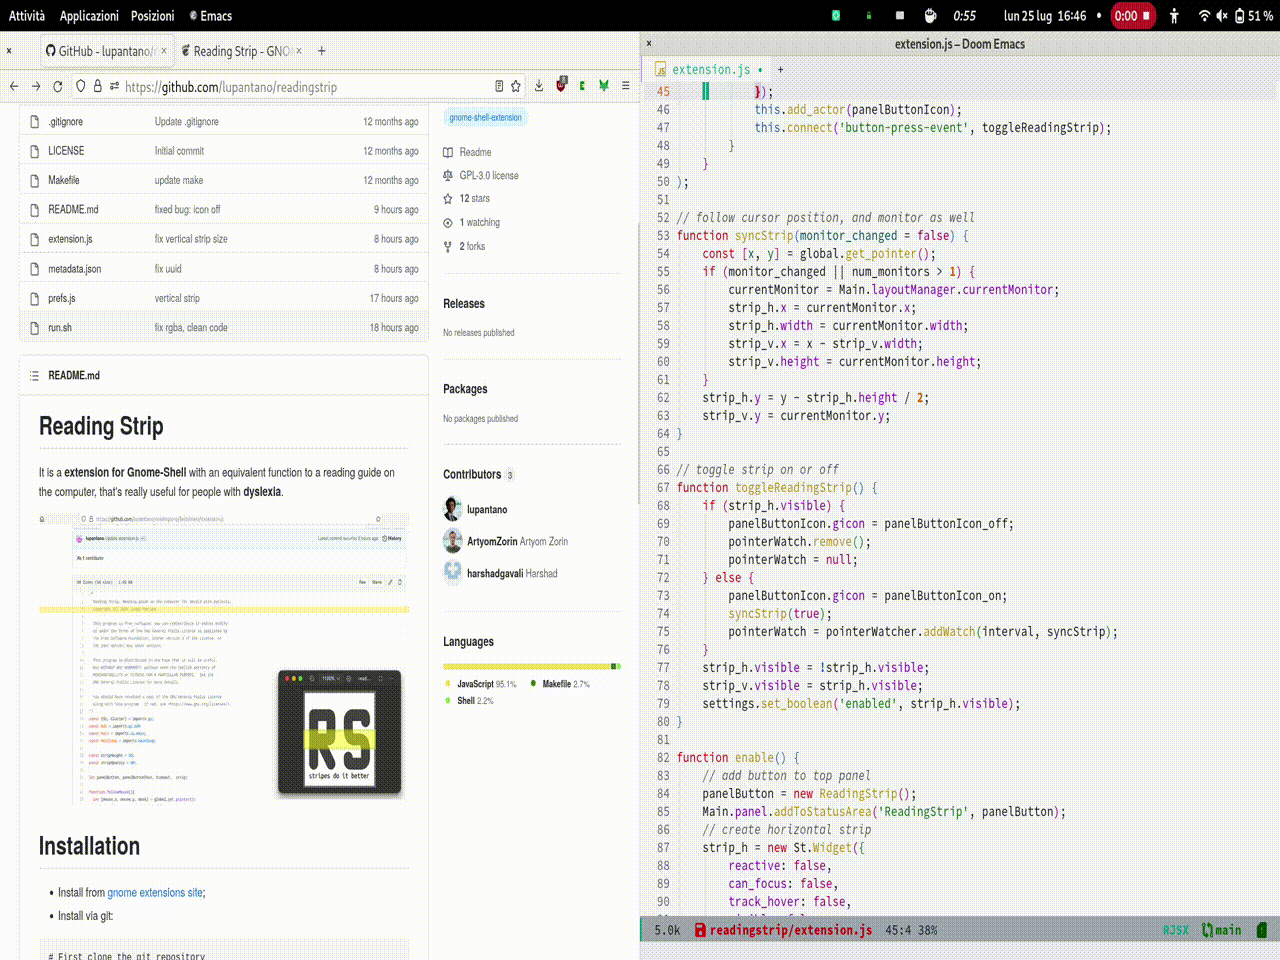The height and width of the screenshot is (960, 1280).
Task: Open the Applicazioni menu
Action: (x=89, y=16)
